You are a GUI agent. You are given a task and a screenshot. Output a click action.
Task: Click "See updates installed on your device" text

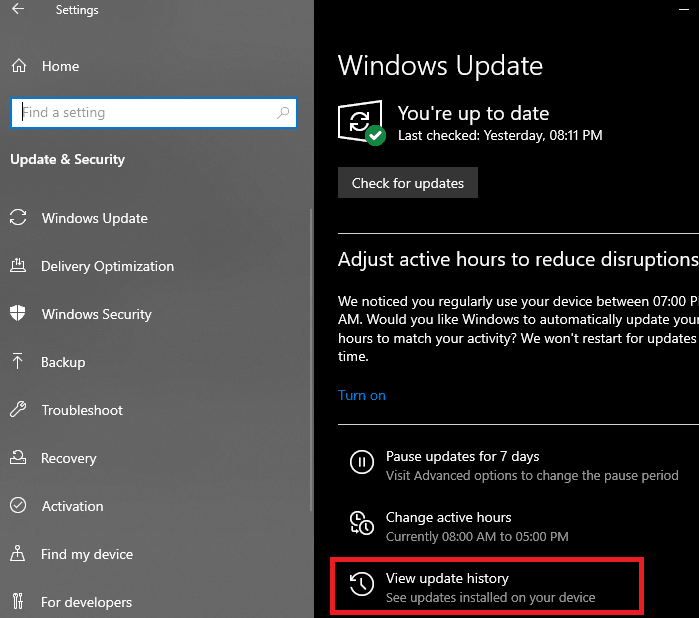pos(490,597)
